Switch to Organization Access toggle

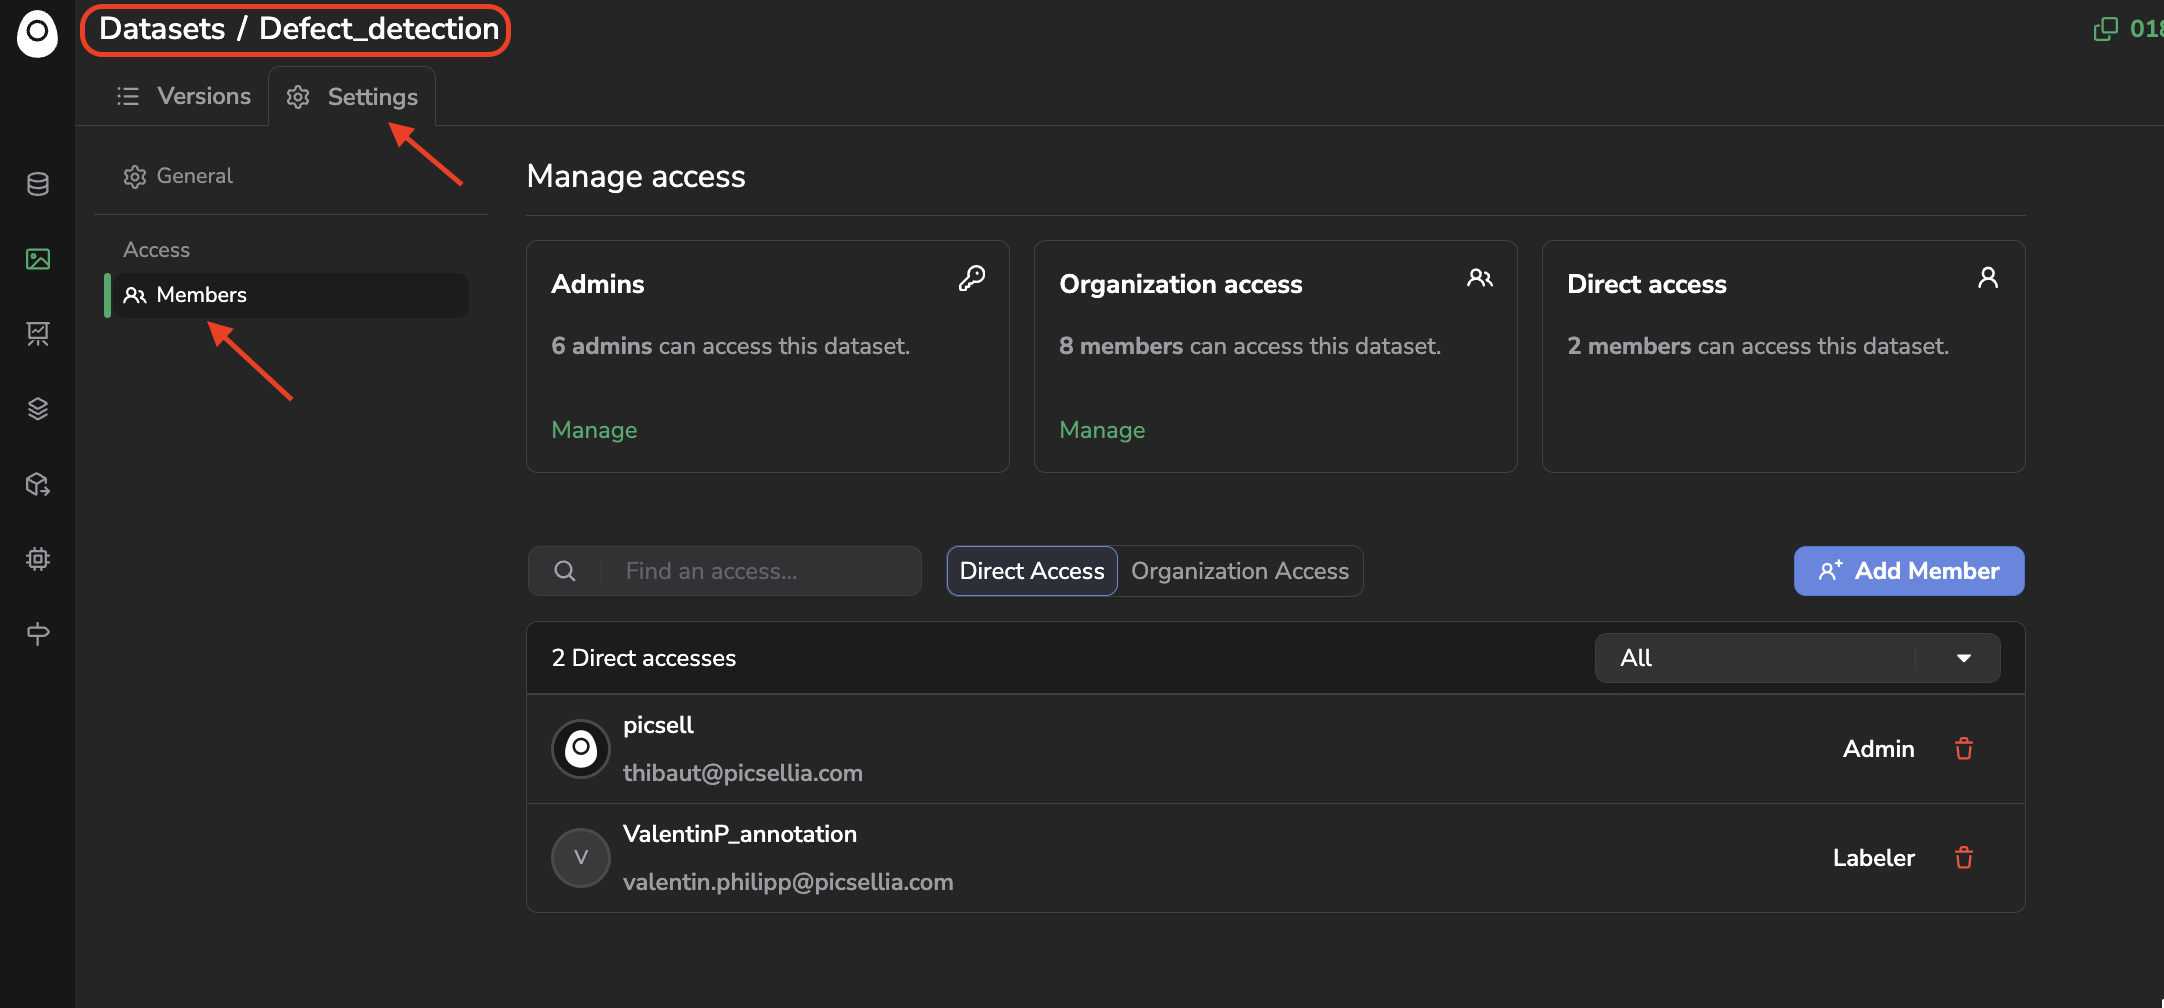1239,571
